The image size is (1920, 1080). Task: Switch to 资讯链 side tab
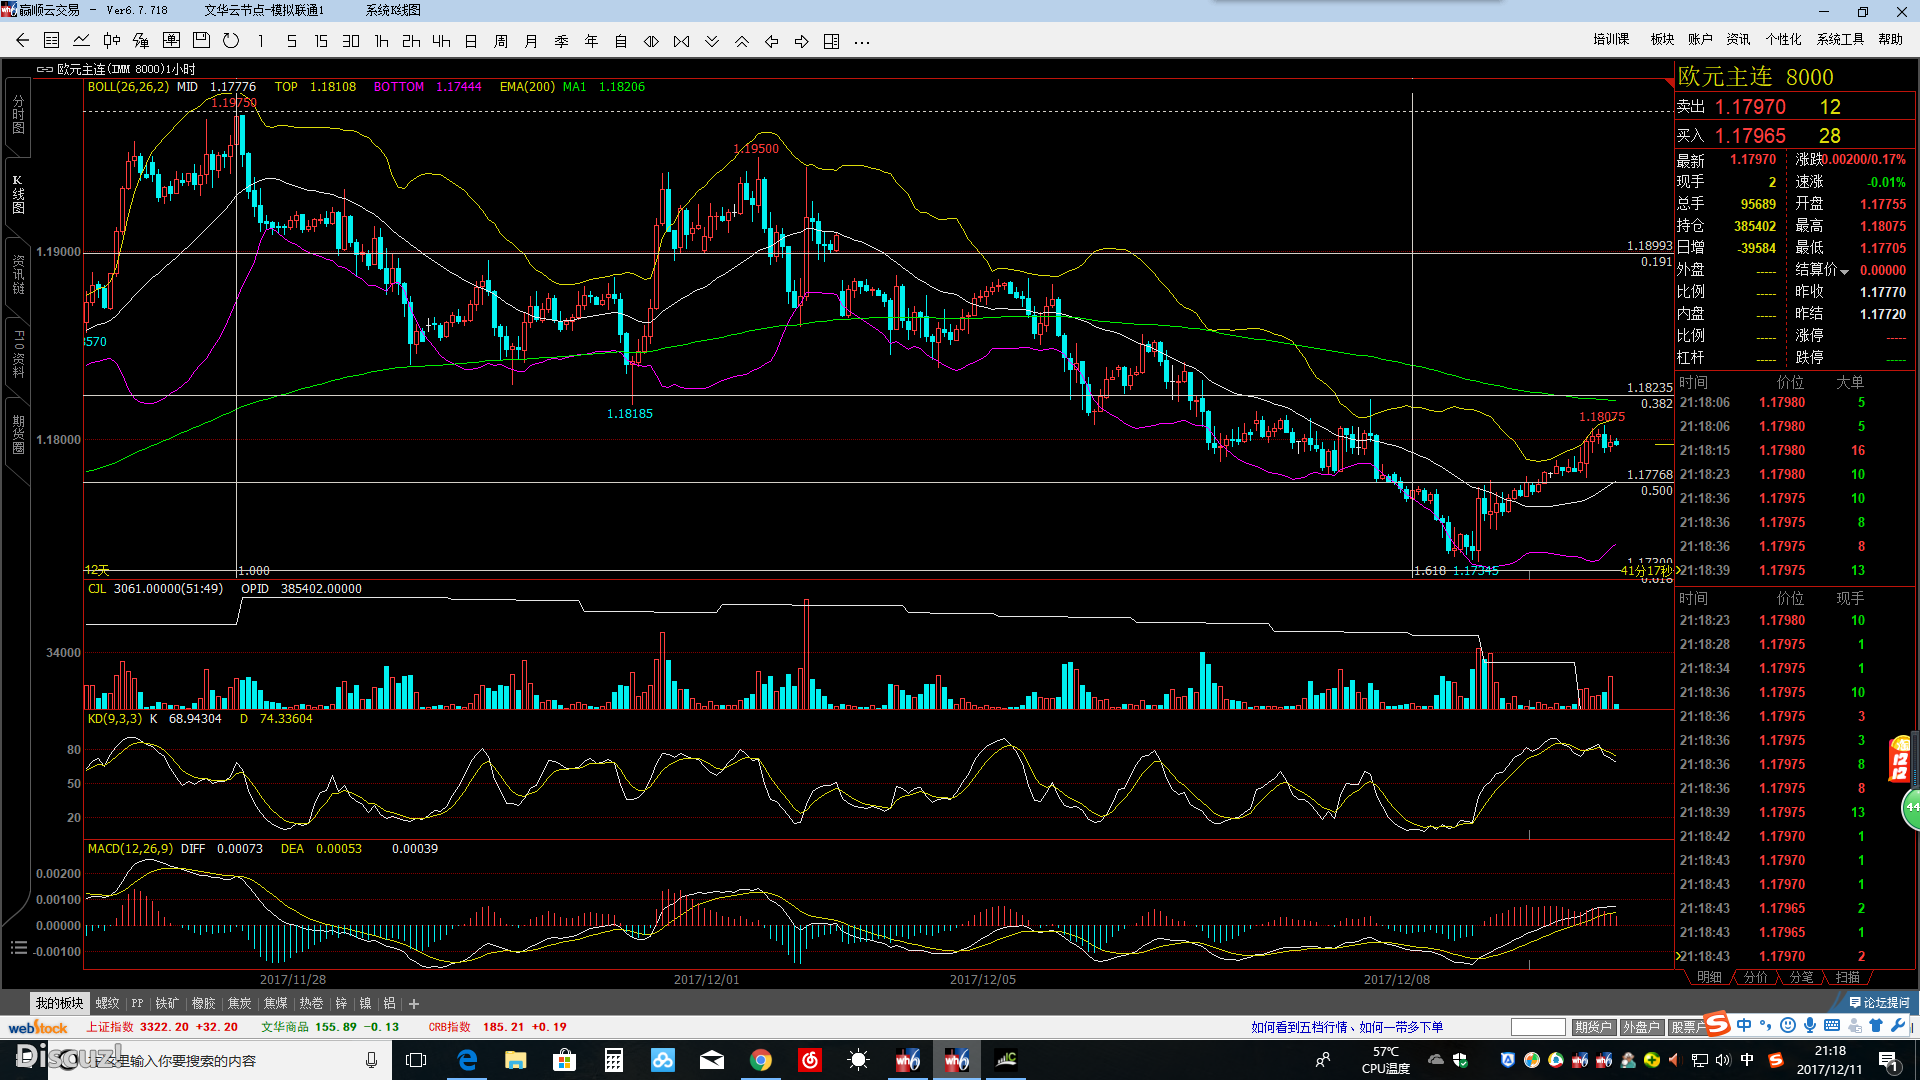[x=18, y=275]
